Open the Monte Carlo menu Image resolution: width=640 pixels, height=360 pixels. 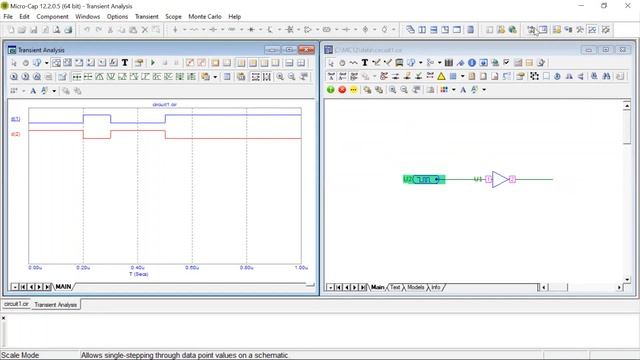point(204,17)
